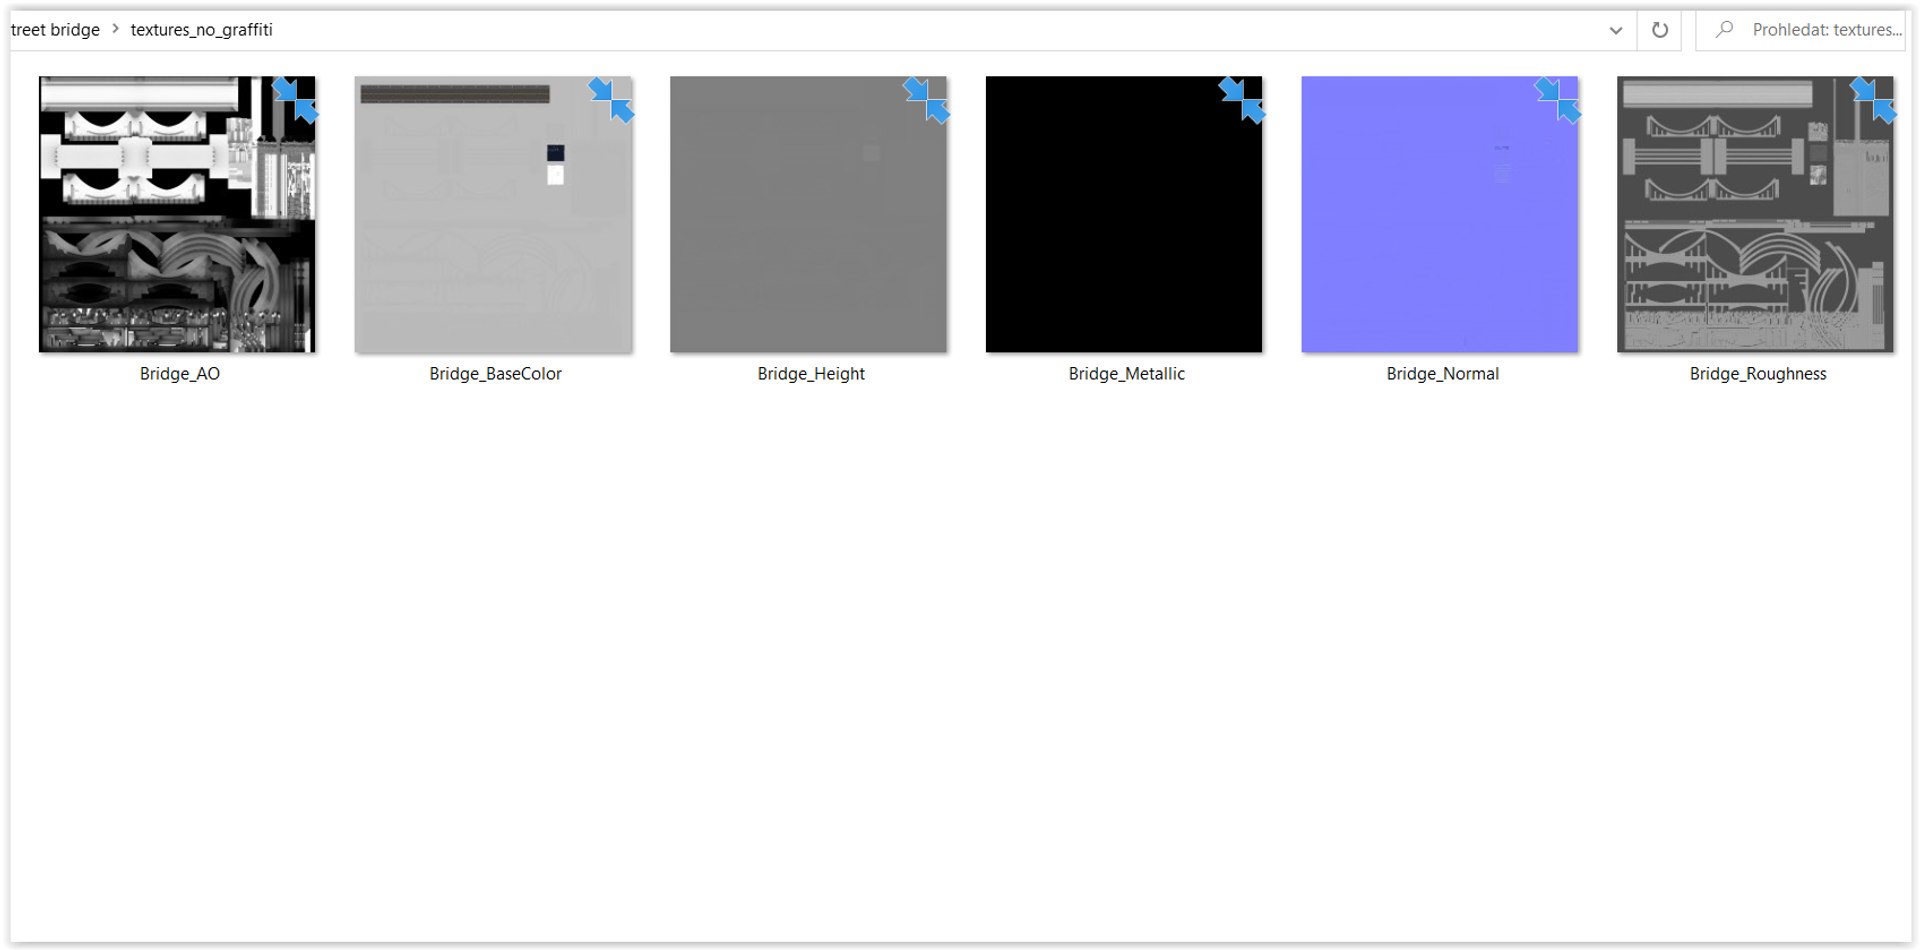Refresh the folder view

click(1660, 30)
